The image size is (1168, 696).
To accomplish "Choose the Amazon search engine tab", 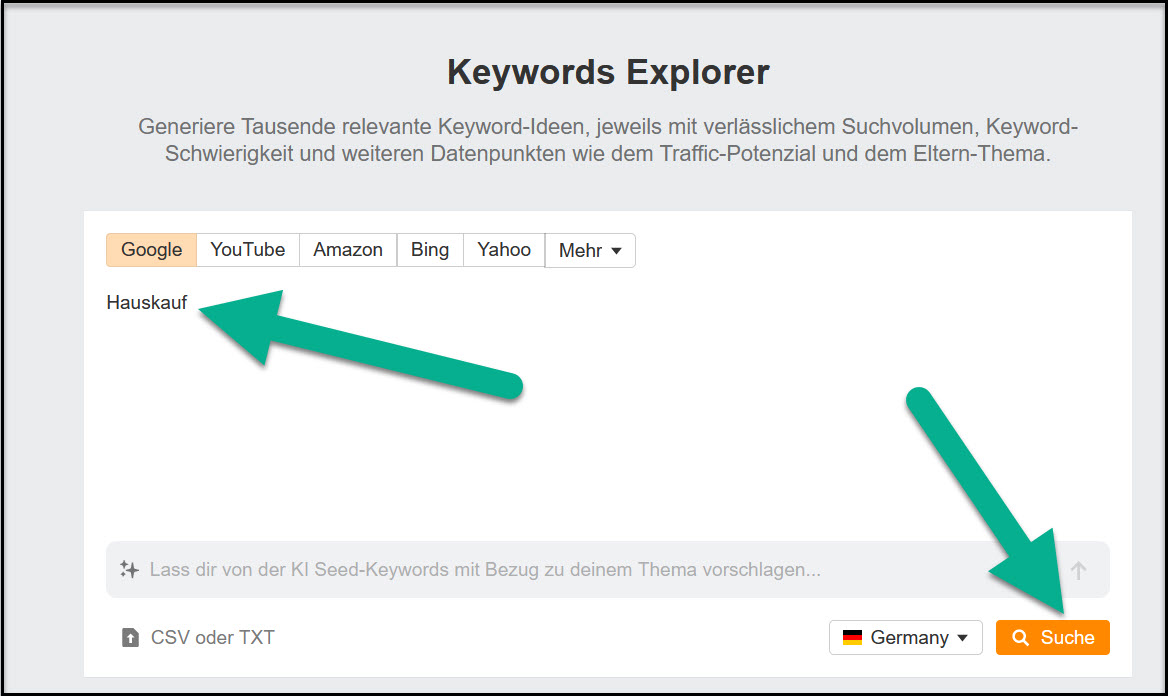I will 348,250.
